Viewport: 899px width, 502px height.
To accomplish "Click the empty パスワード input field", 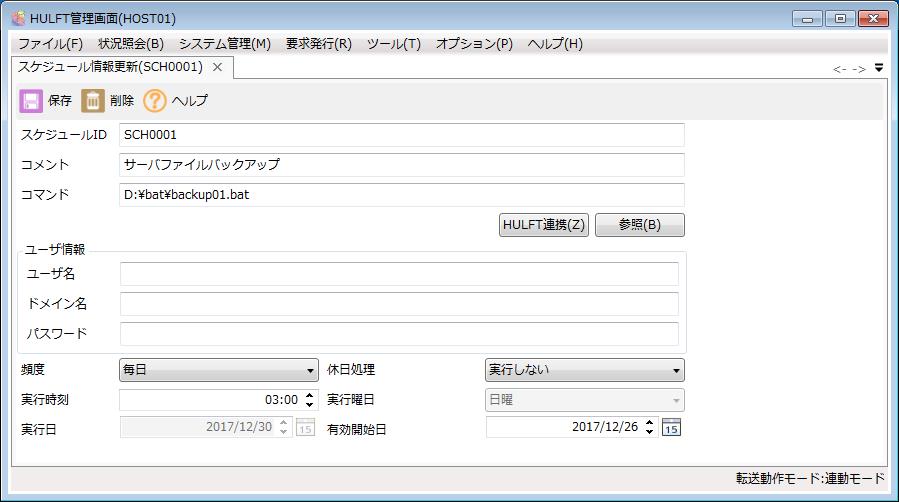I will click(x=400, y=334).
